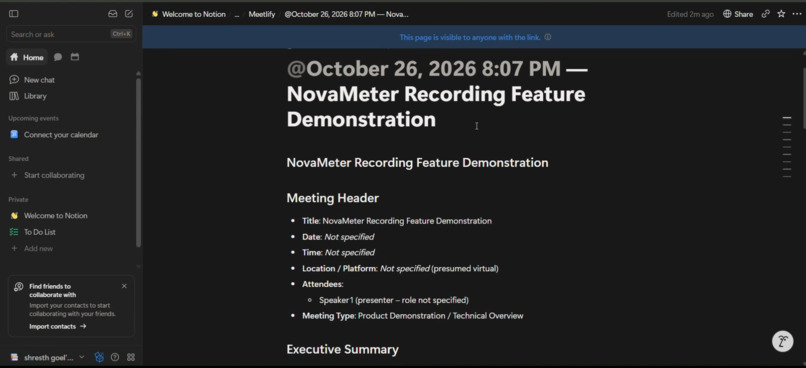
Task: Create a new page with the compose icon
Action: 129,14
